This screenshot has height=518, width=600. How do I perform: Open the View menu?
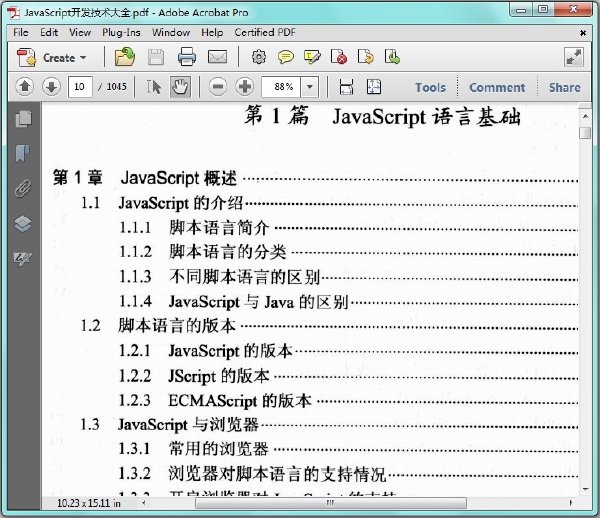[x=80, y=33]
